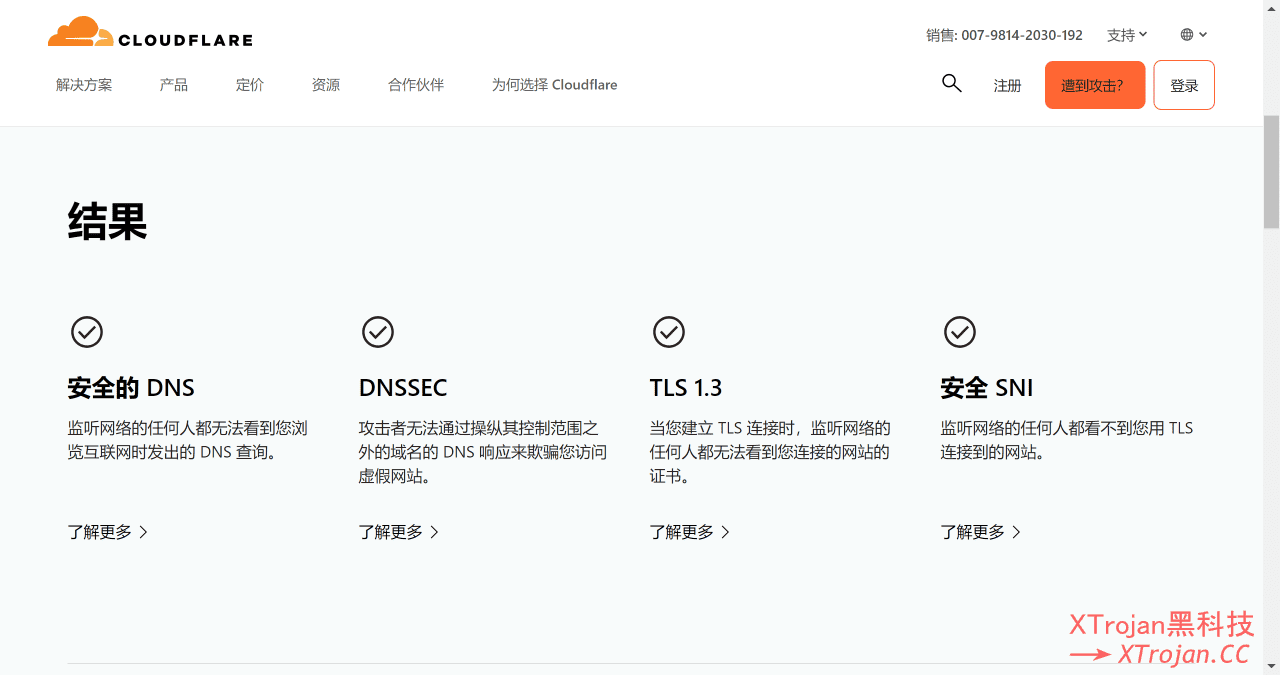Click the checkmark icon above TLS 1.3

[x=669, y=332]
